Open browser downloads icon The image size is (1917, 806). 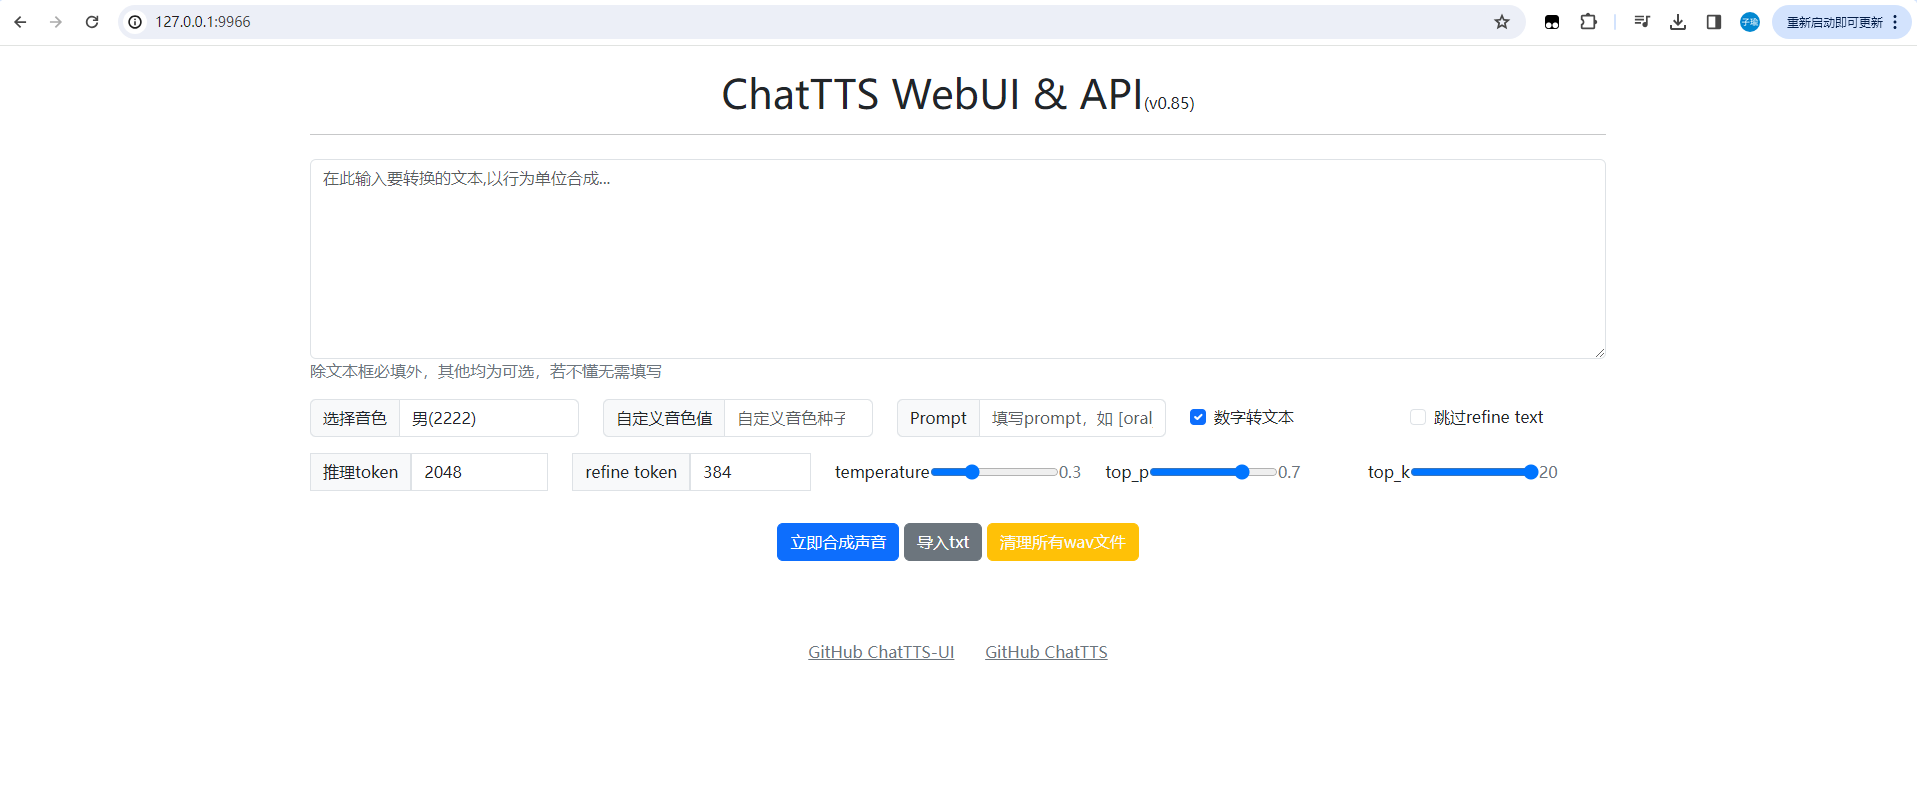1677,22
